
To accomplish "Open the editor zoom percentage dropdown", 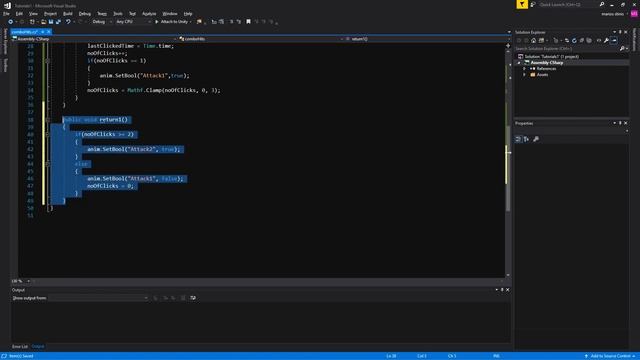I will [21, 281].
